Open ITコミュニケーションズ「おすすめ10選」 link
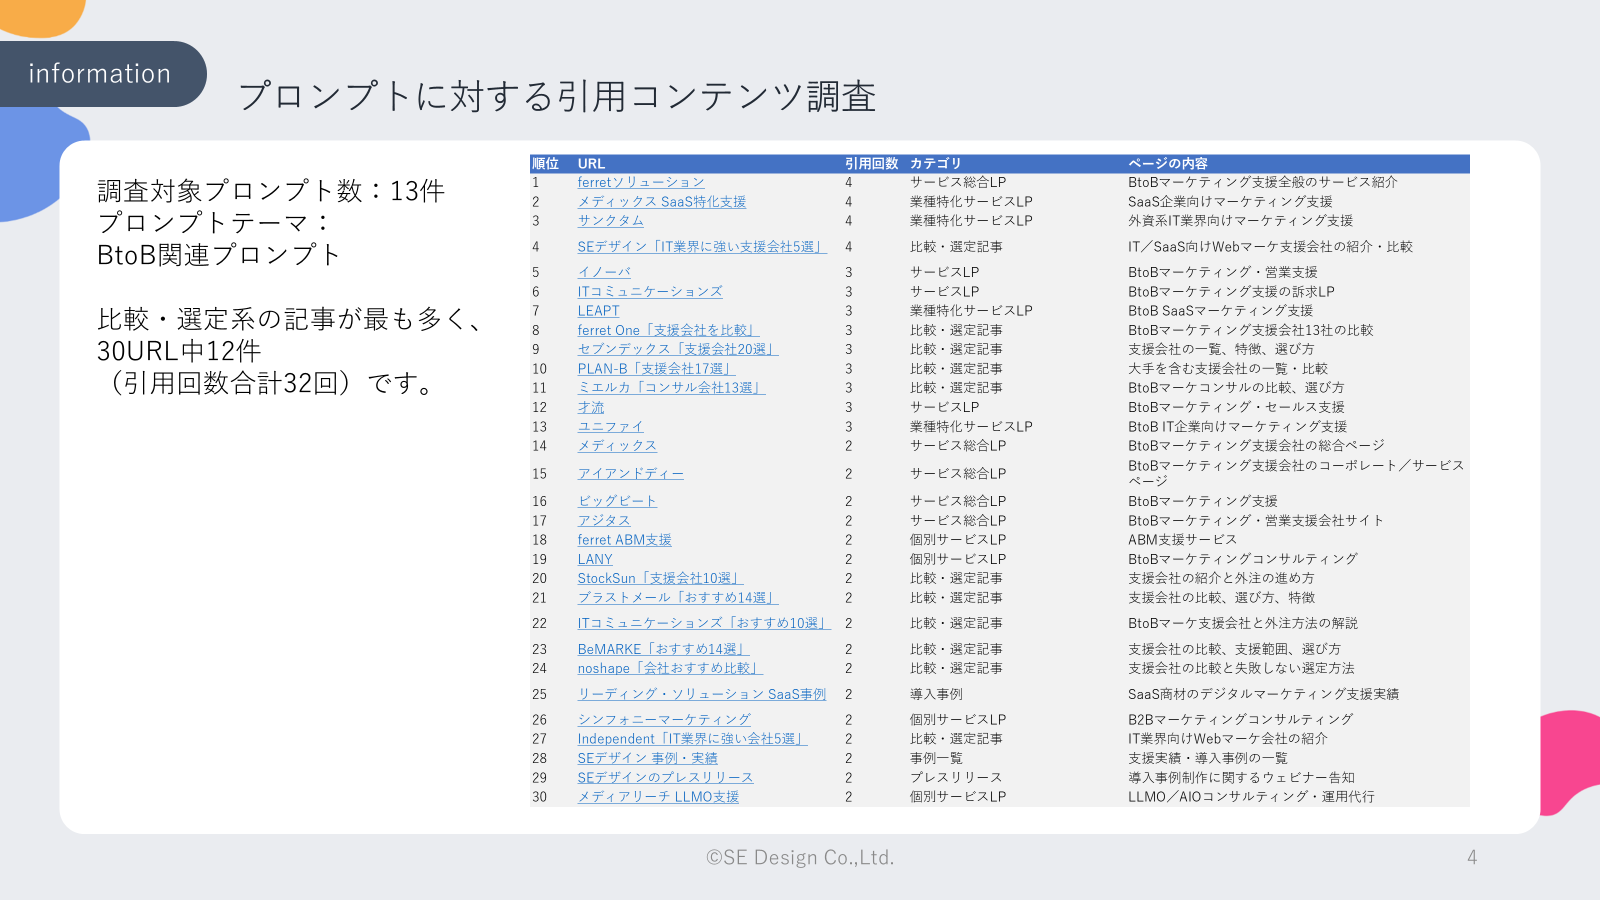The height and width of the screenshot is (900, 1600). 704,623
